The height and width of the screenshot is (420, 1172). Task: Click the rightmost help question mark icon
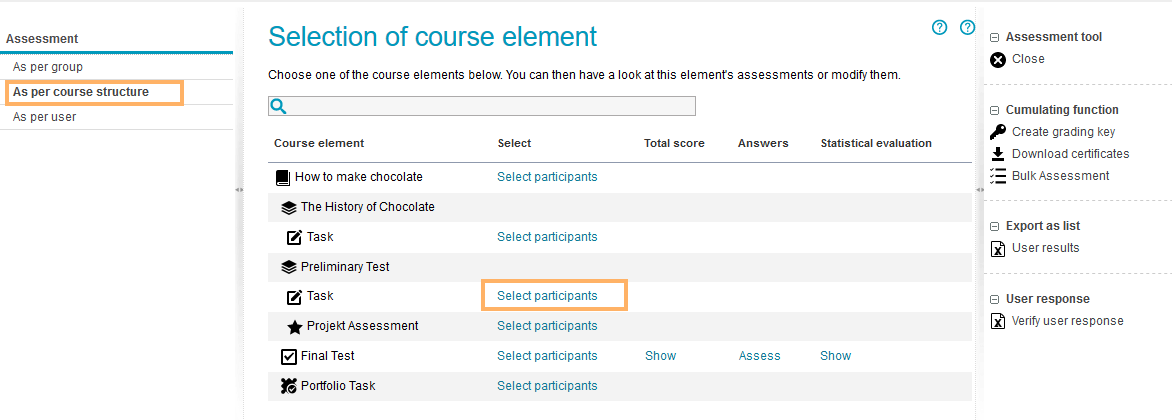click(967, 28)
